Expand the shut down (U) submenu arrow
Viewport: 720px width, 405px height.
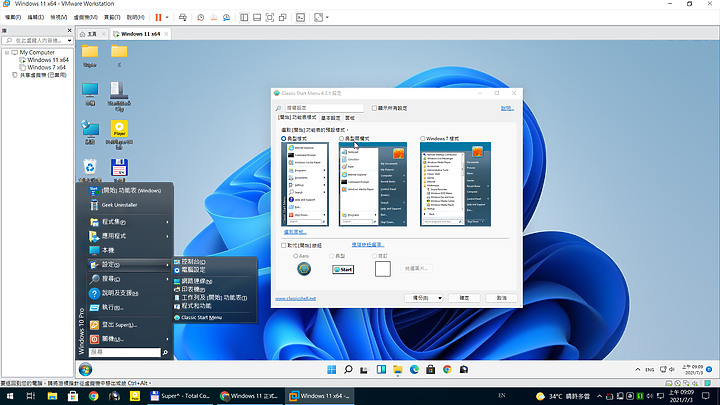(x=167, y=339)
